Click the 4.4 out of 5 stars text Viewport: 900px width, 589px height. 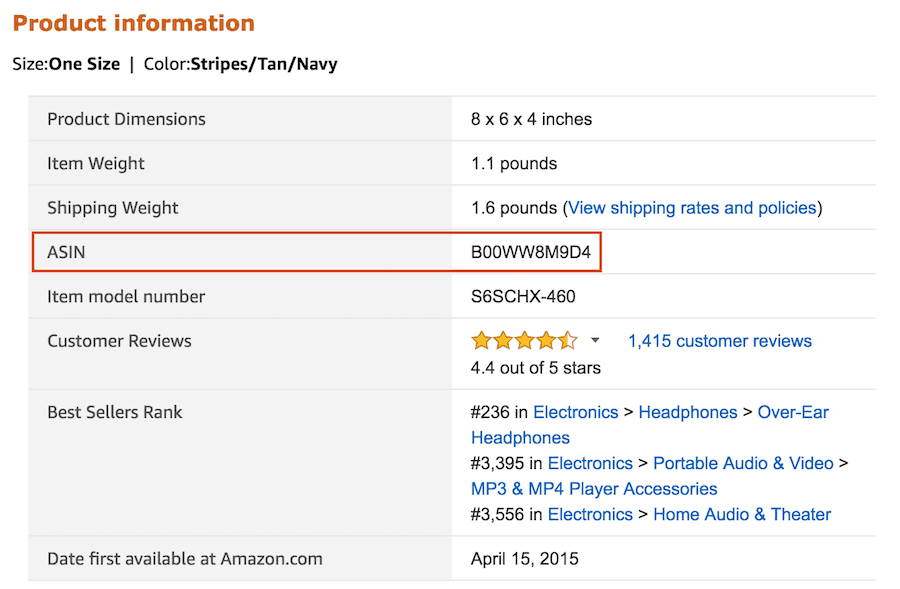click(x=536, y=367)
